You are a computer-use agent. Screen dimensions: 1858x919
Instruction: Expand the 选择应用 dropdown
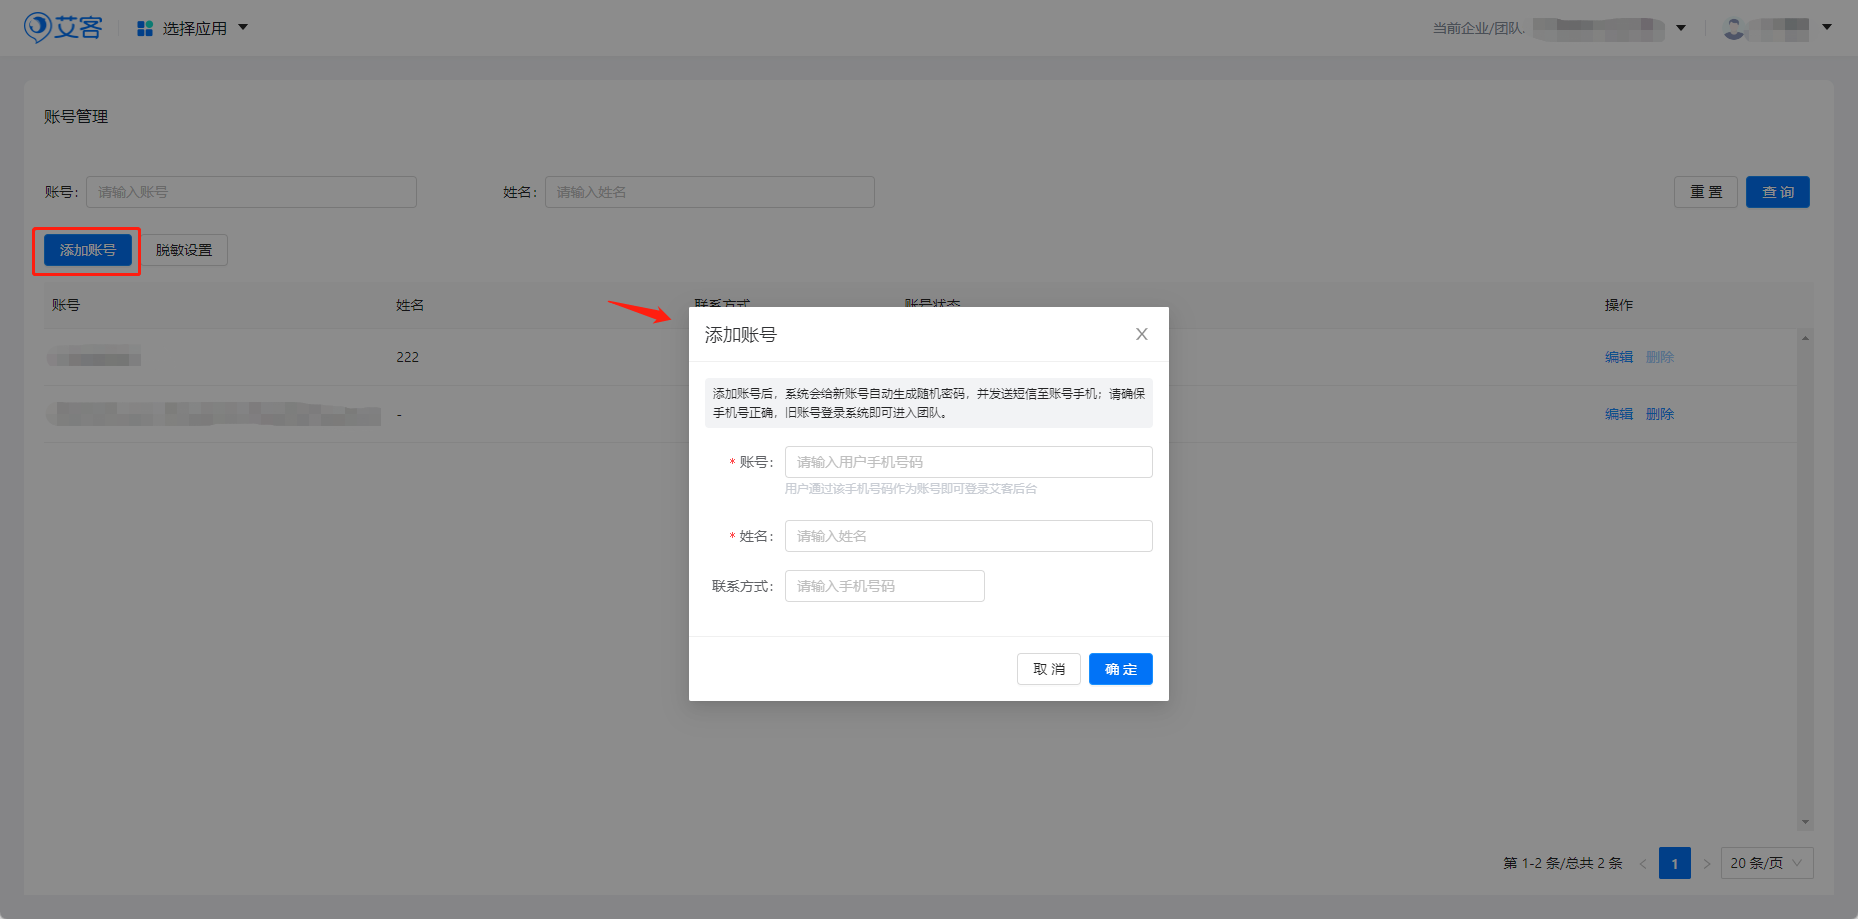pos(243,28)
